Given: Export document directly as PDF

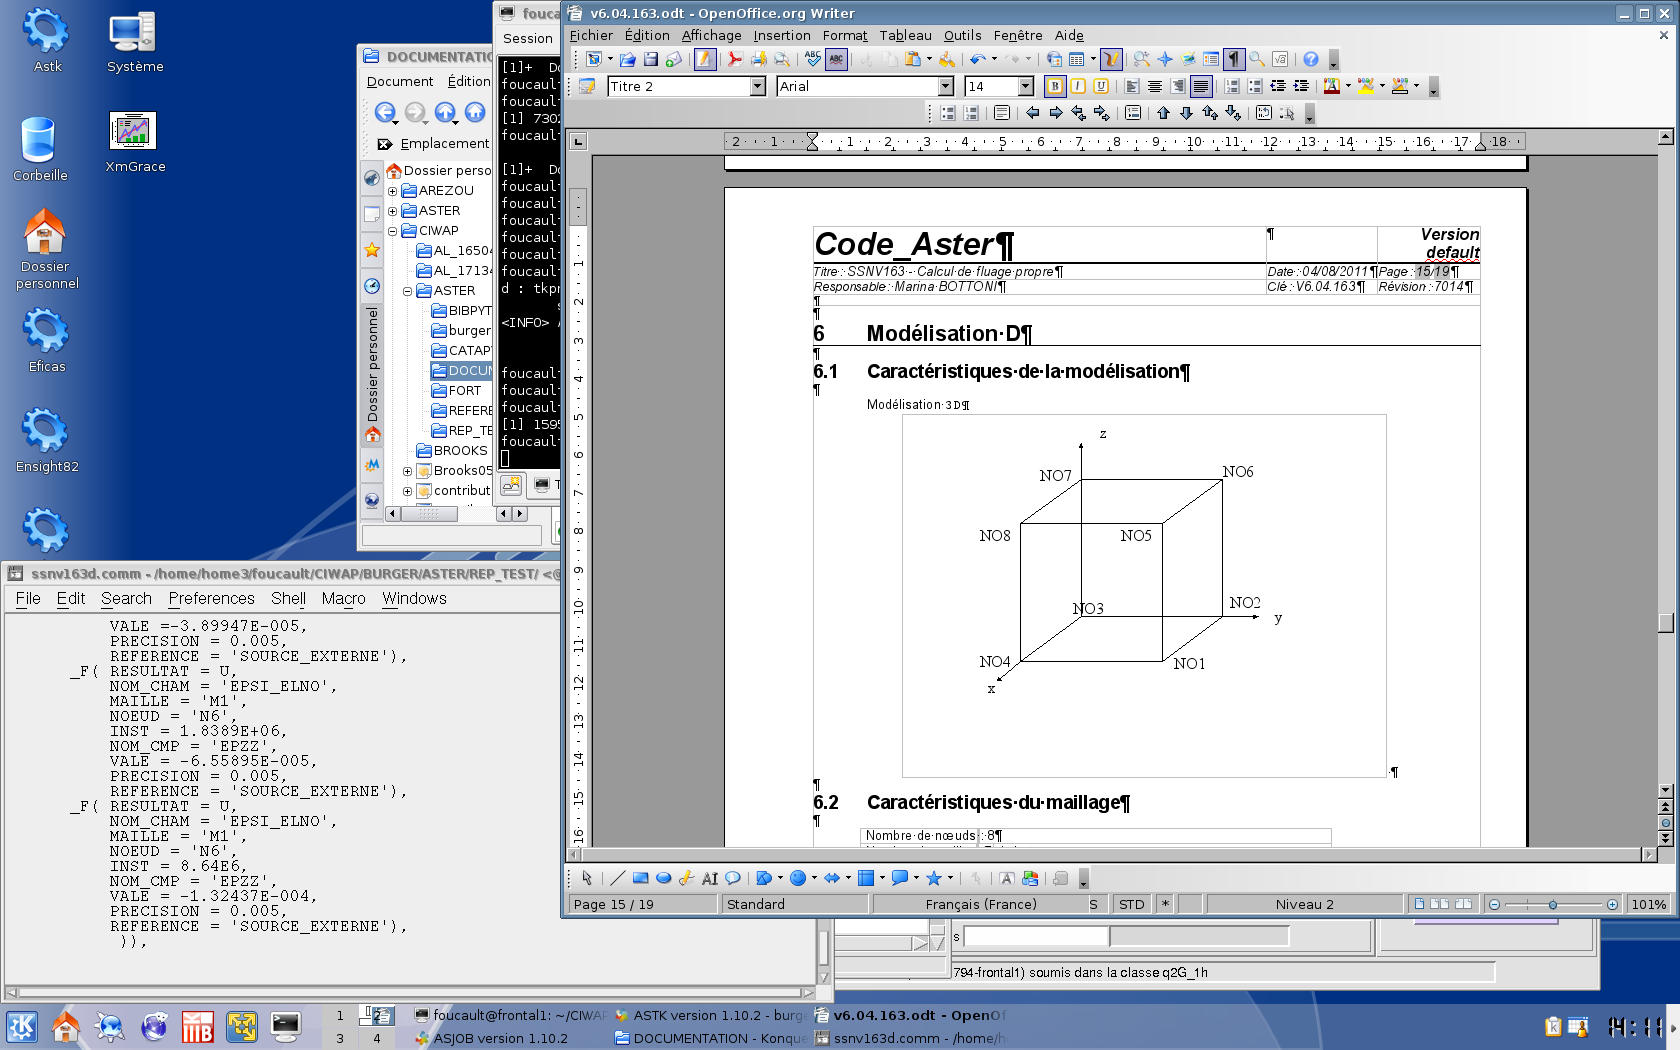Looking at the screenshot, I should [x=735, y=60].
